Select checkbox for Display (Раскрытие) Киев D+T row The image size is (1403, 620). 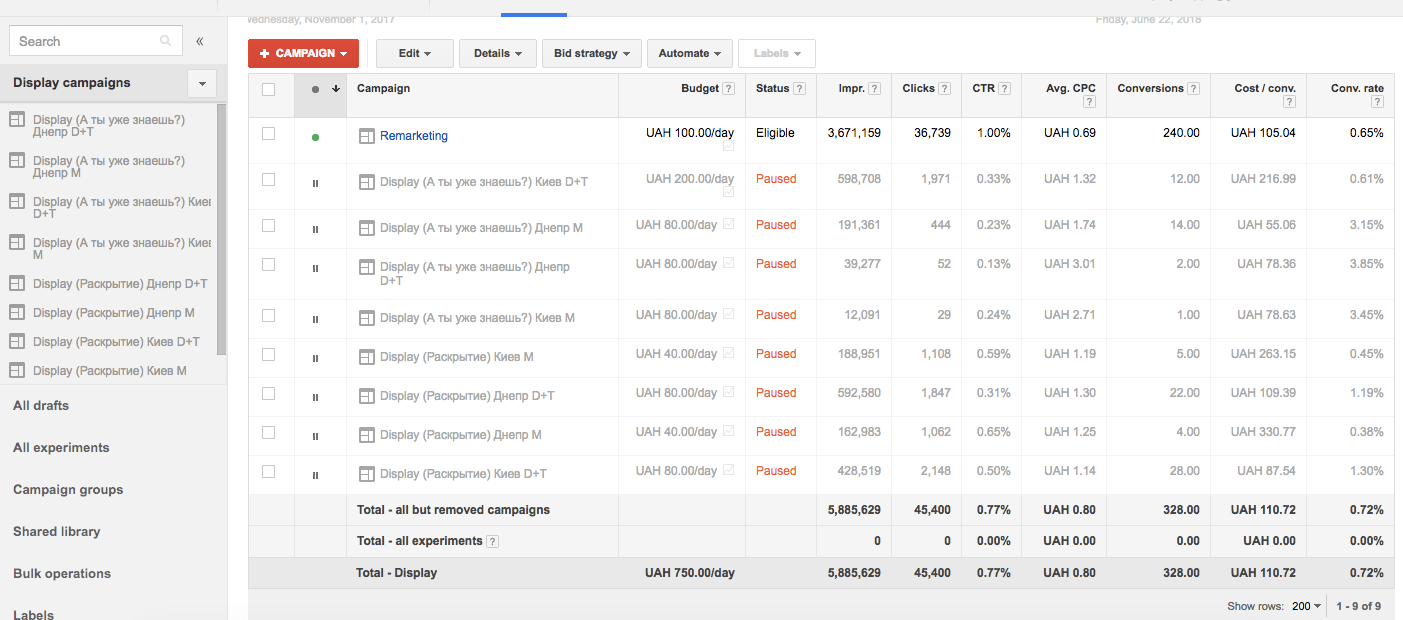click(268, 471)
